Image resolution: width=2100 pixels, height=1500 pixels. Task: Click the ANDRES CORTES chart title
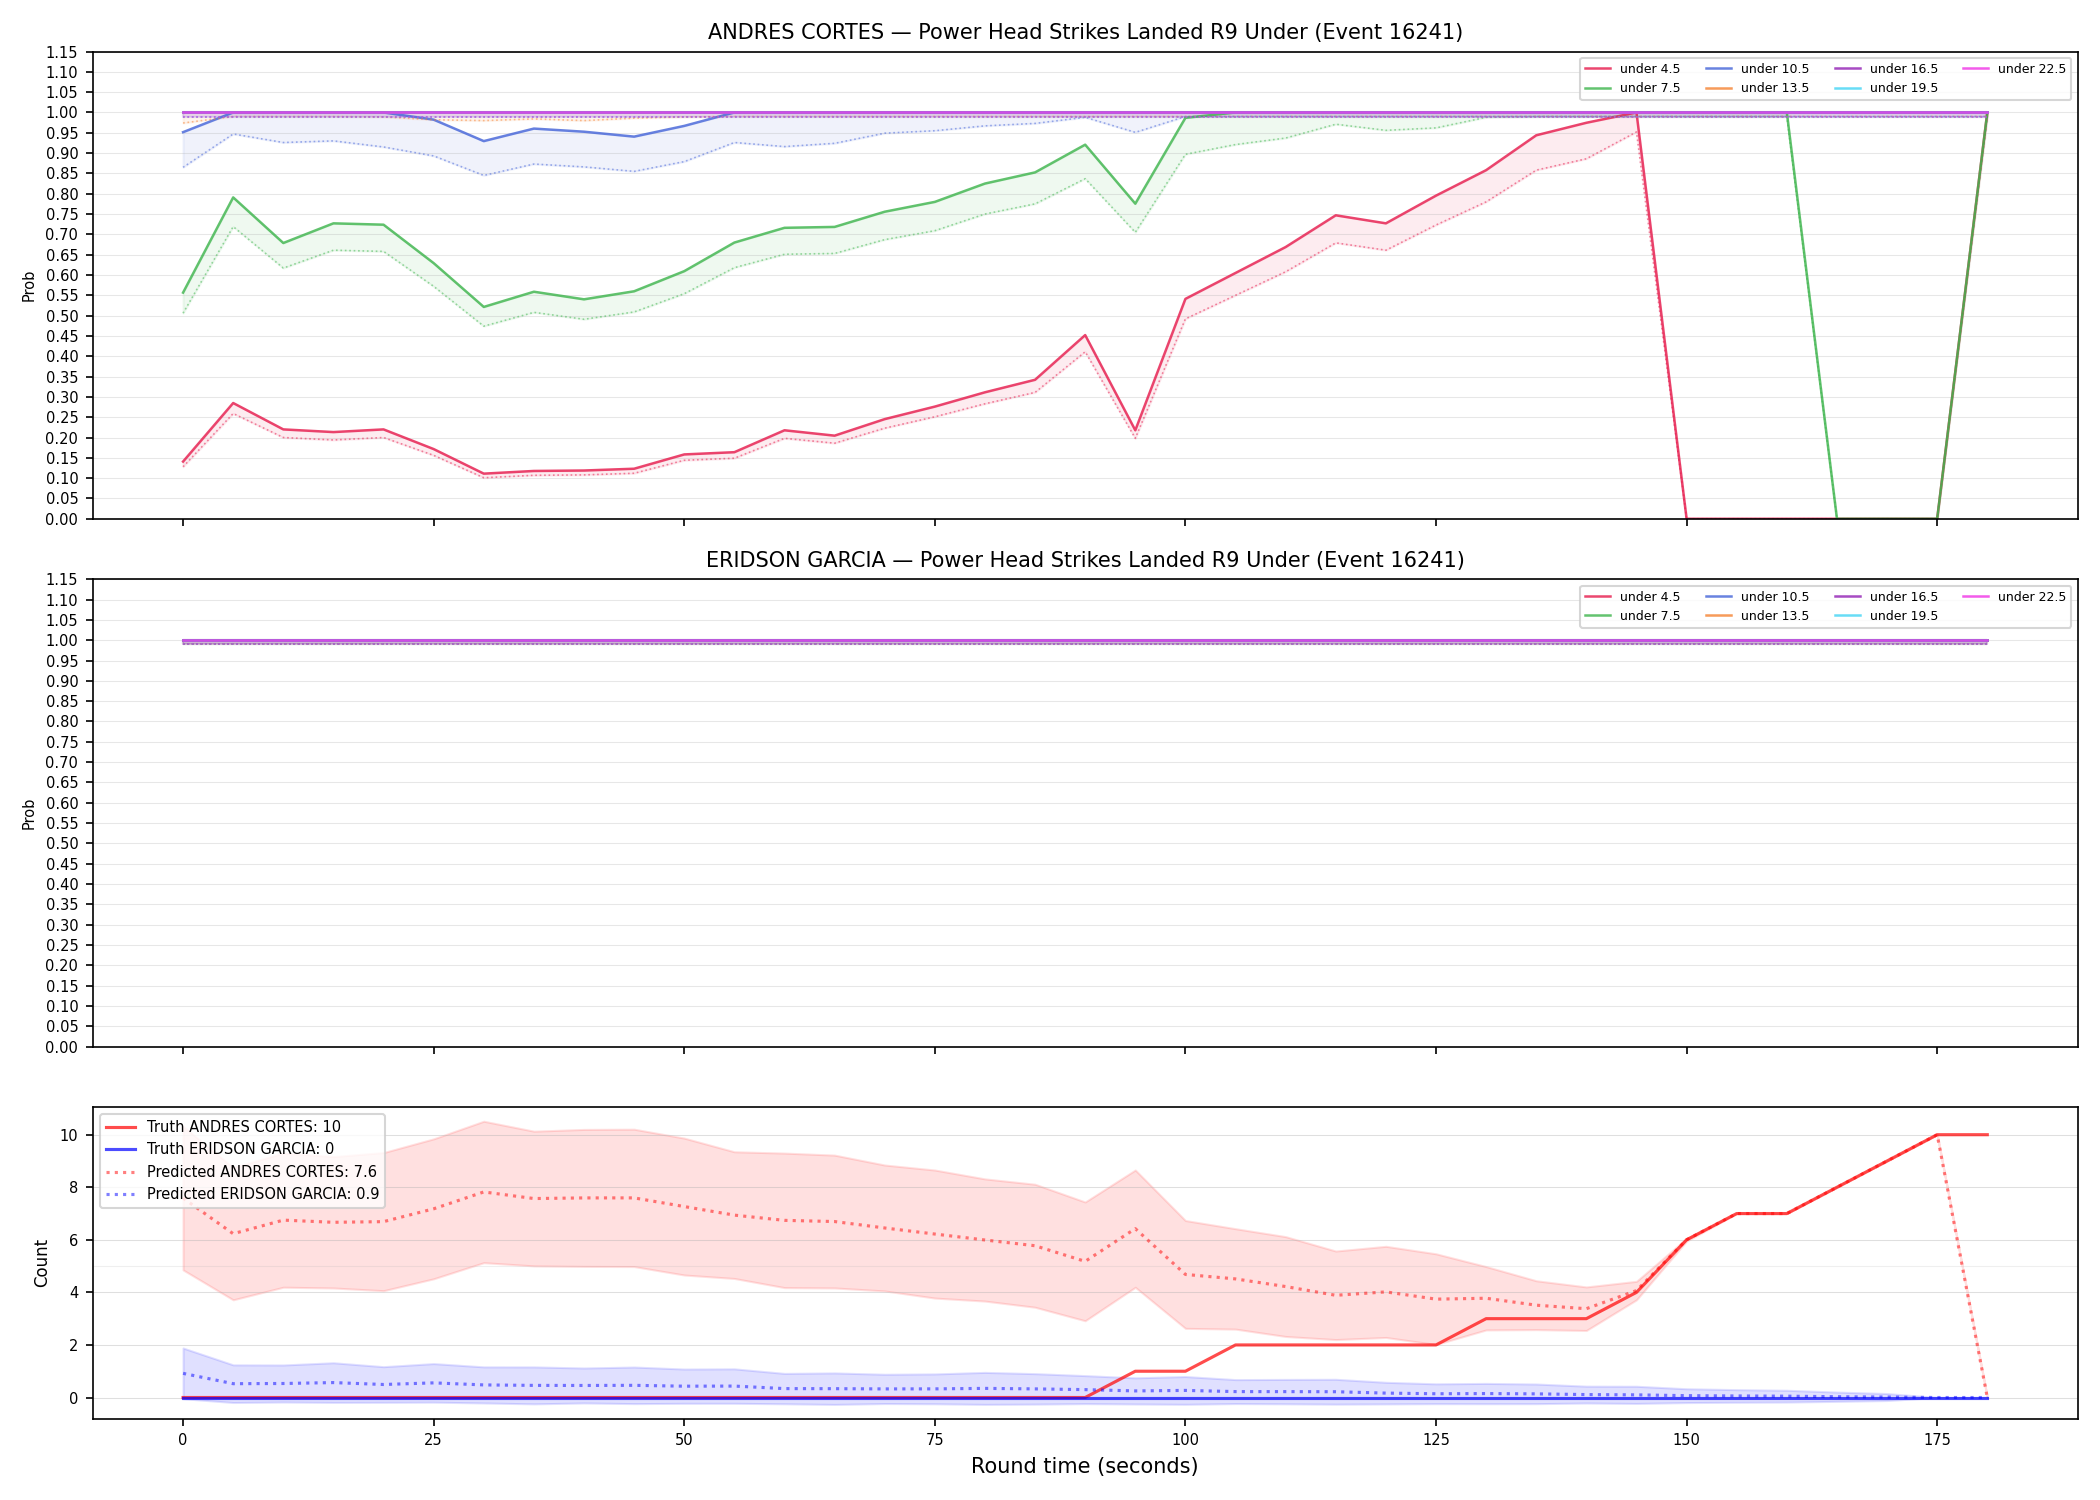pyautogui.click(x=1085, y=32)
